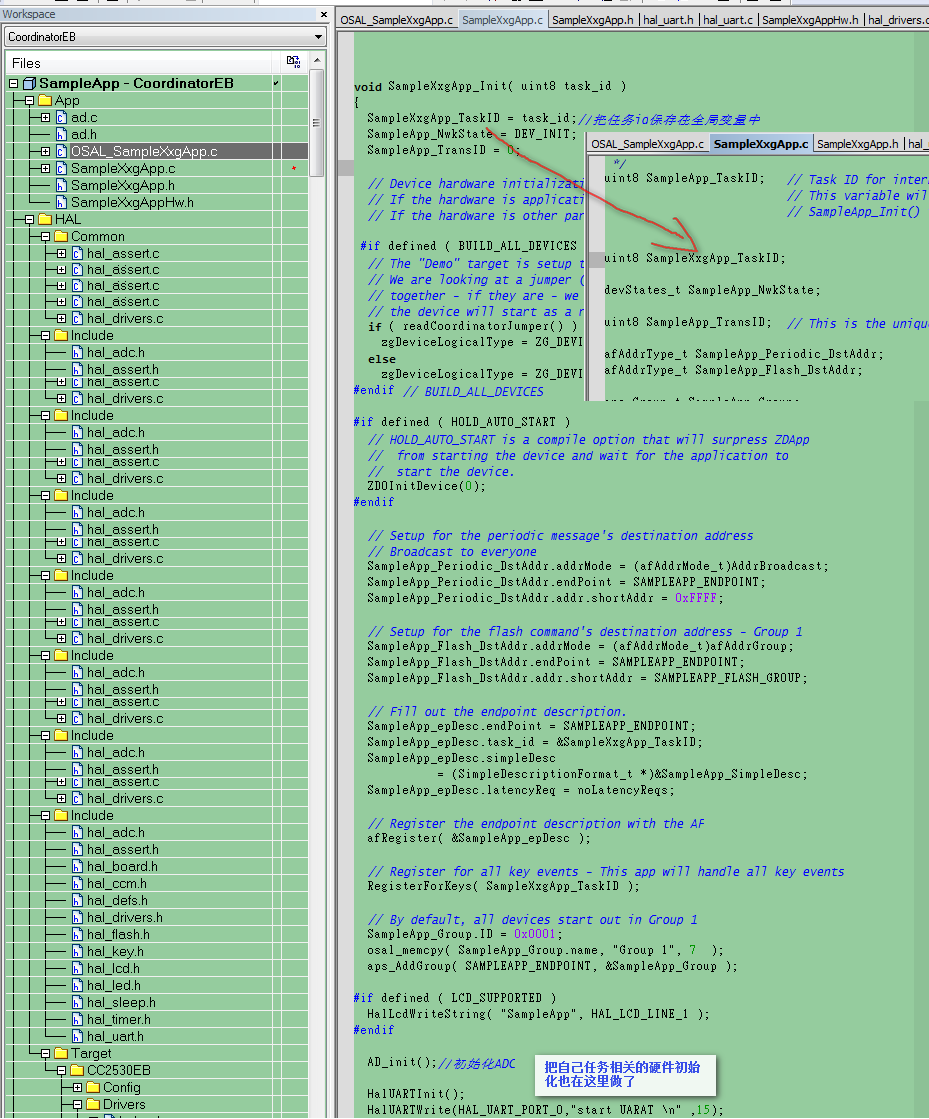Click the HAL folder icon
The height and width of the screenshot is (1119, 929).
pyautogui.click(x=46, y=219)
